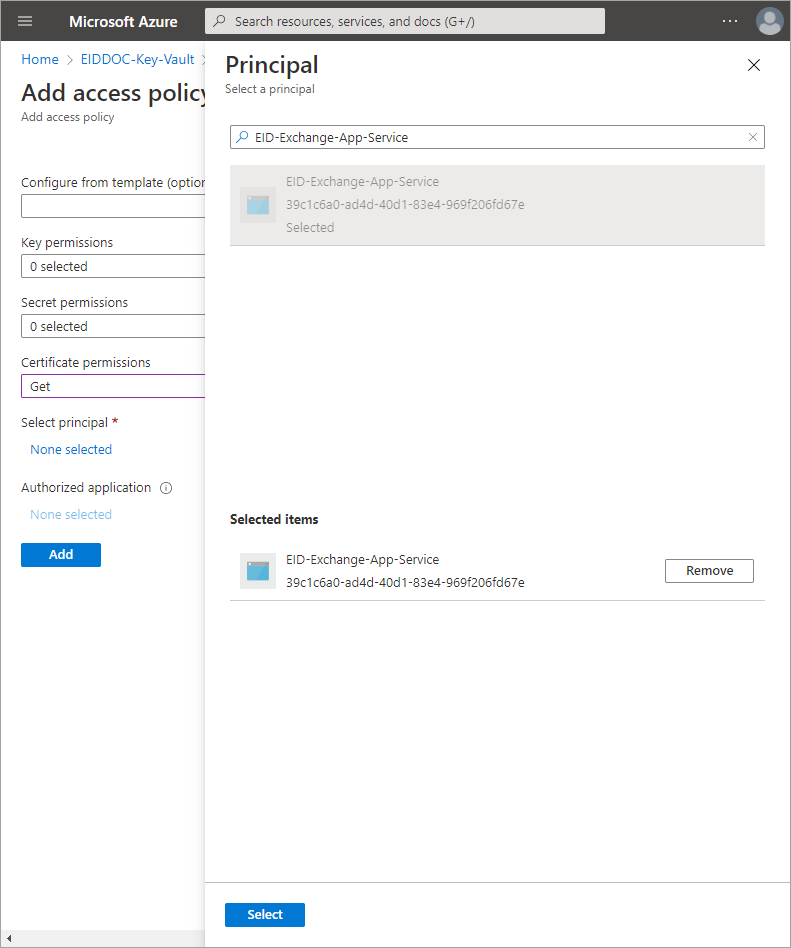Click the search magnifier in principal field

point(241,137)
